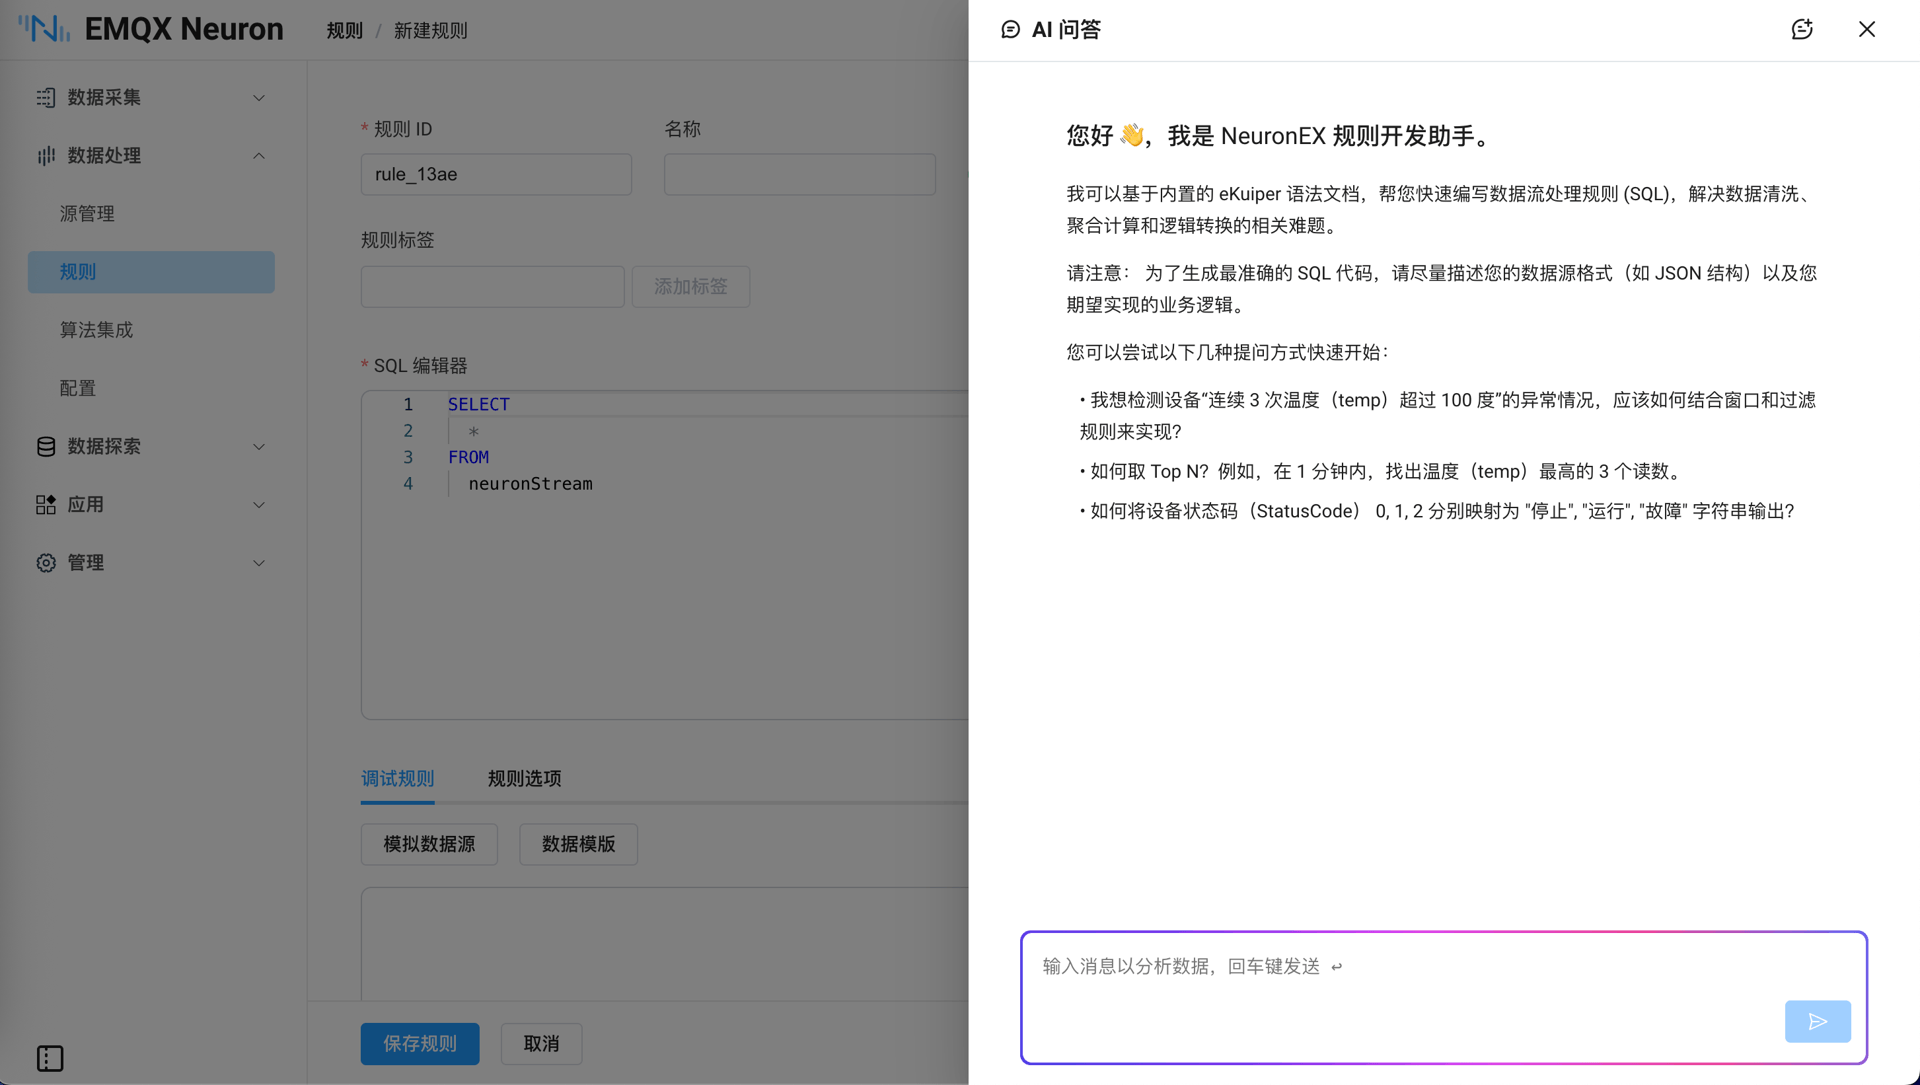Viewport: 1920px width, 1085px height.
Task: Open the 模拟数据源 option
Action: tap(429, 844)
